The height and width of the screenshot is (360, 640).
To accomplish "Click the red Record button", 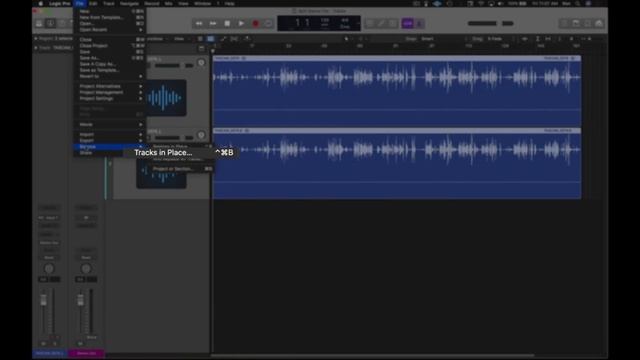I will (x=256, y=24).
